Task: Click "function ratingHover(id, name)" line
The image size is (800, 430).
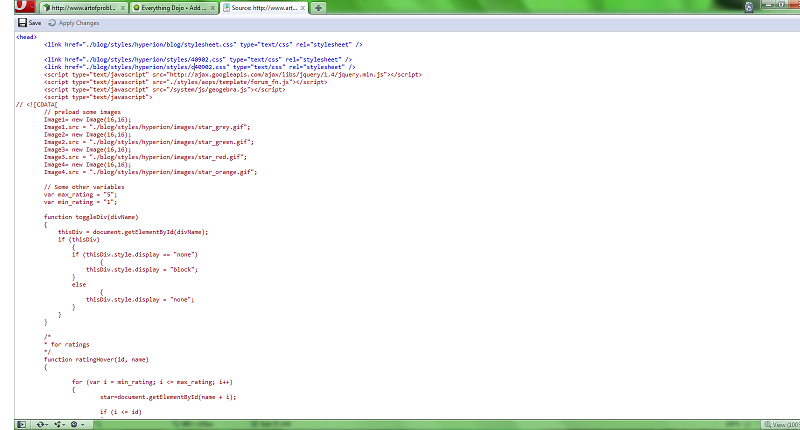Action: tap(96, 360)
